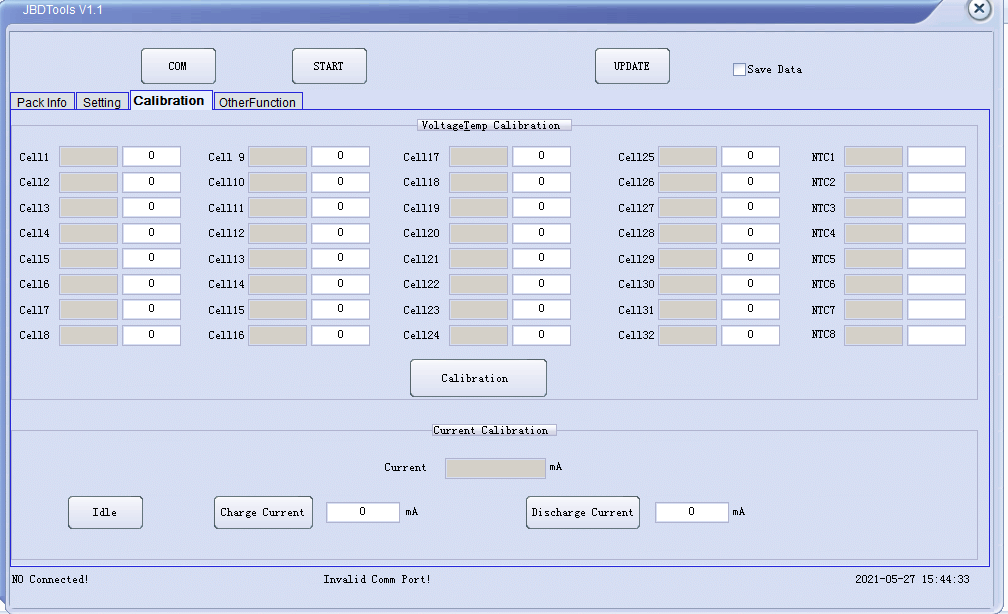Image resolution: width=1008 pixels, height=614 pixels.
Task: Click the NTC1 white calibration input field
Action: [x=936, y=157]
